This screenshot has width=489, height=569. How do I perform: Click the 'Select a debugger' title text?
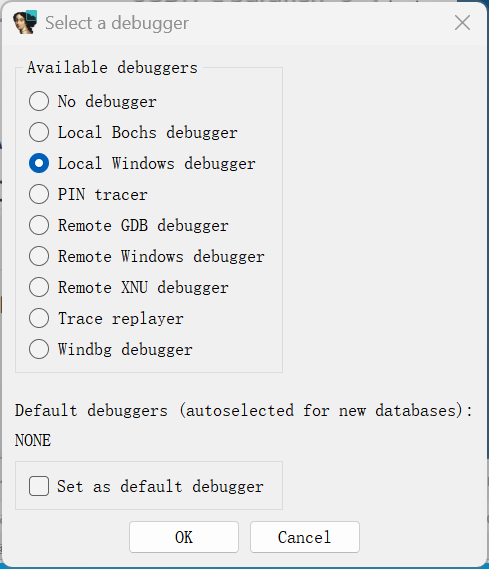(117, 23)
